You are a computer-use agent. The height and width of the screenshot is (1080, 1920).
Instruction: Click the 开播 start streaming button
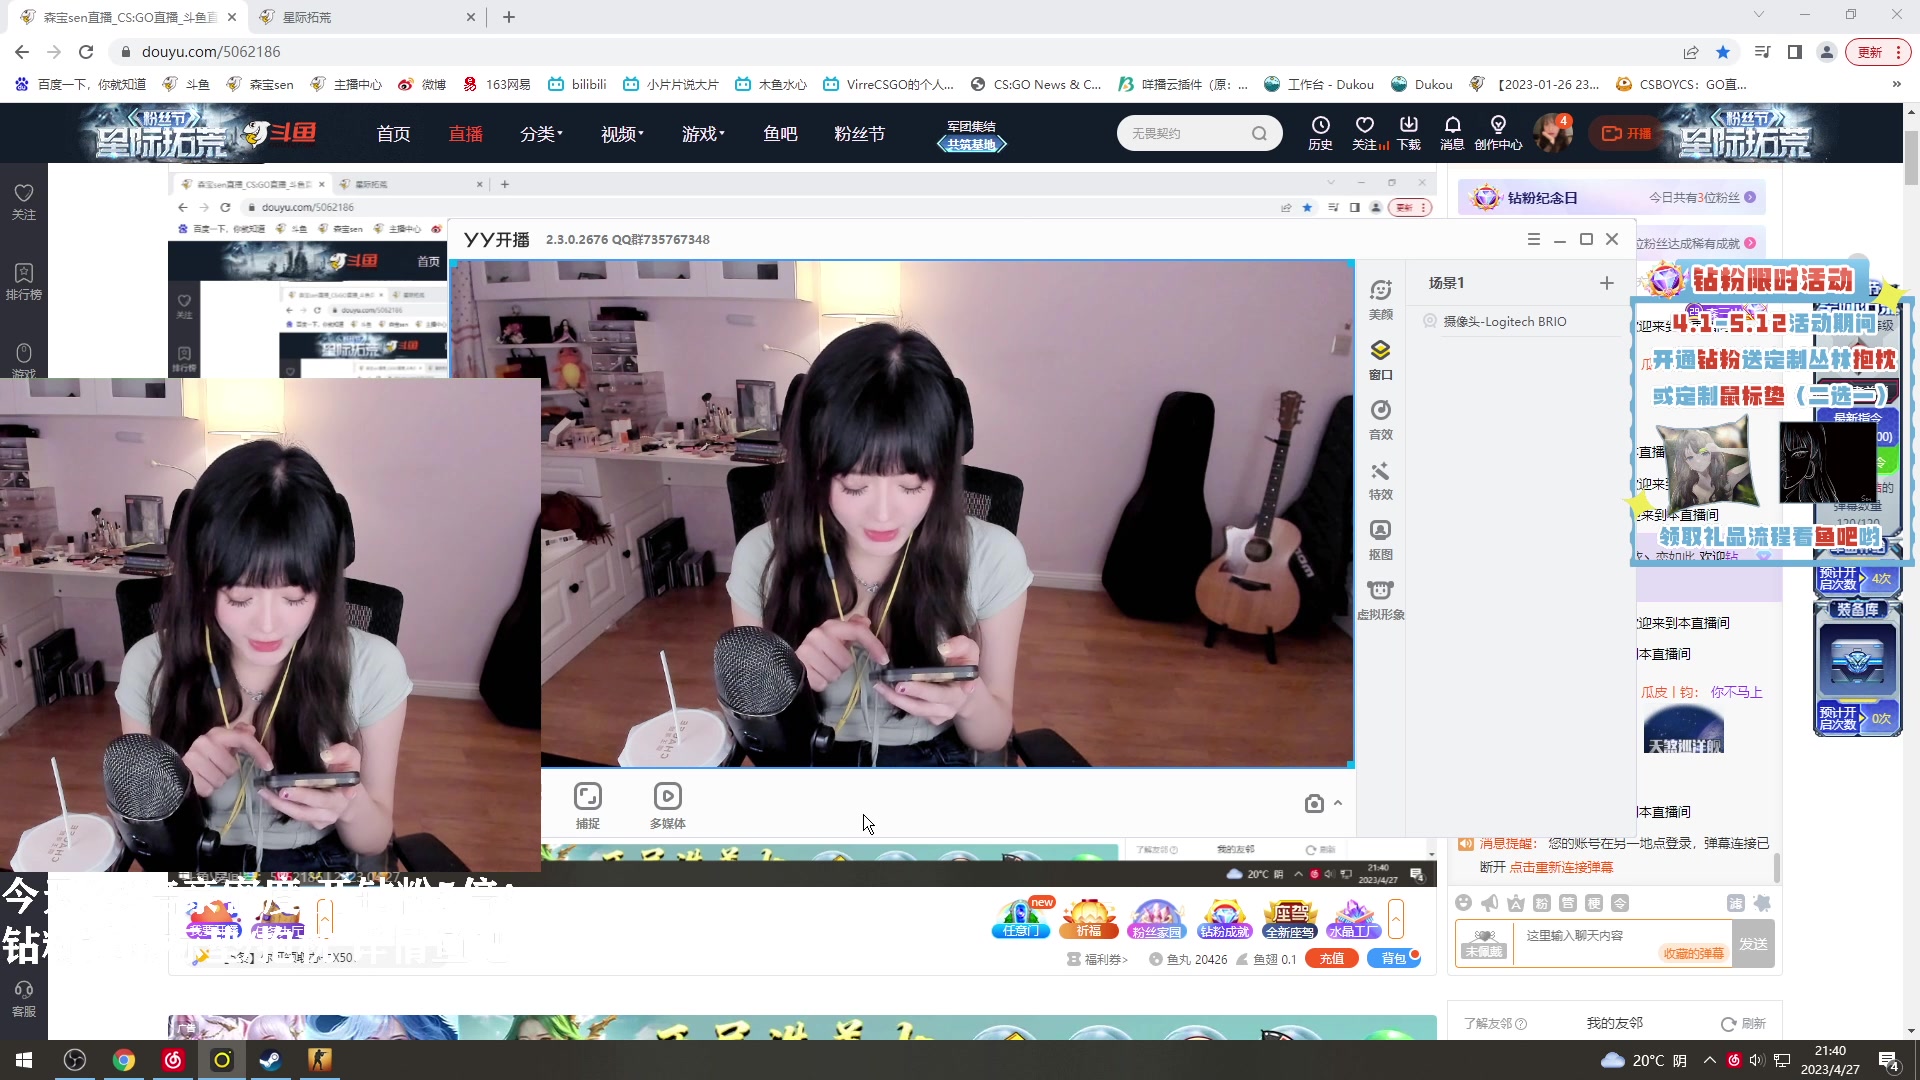click(1627, 133)
